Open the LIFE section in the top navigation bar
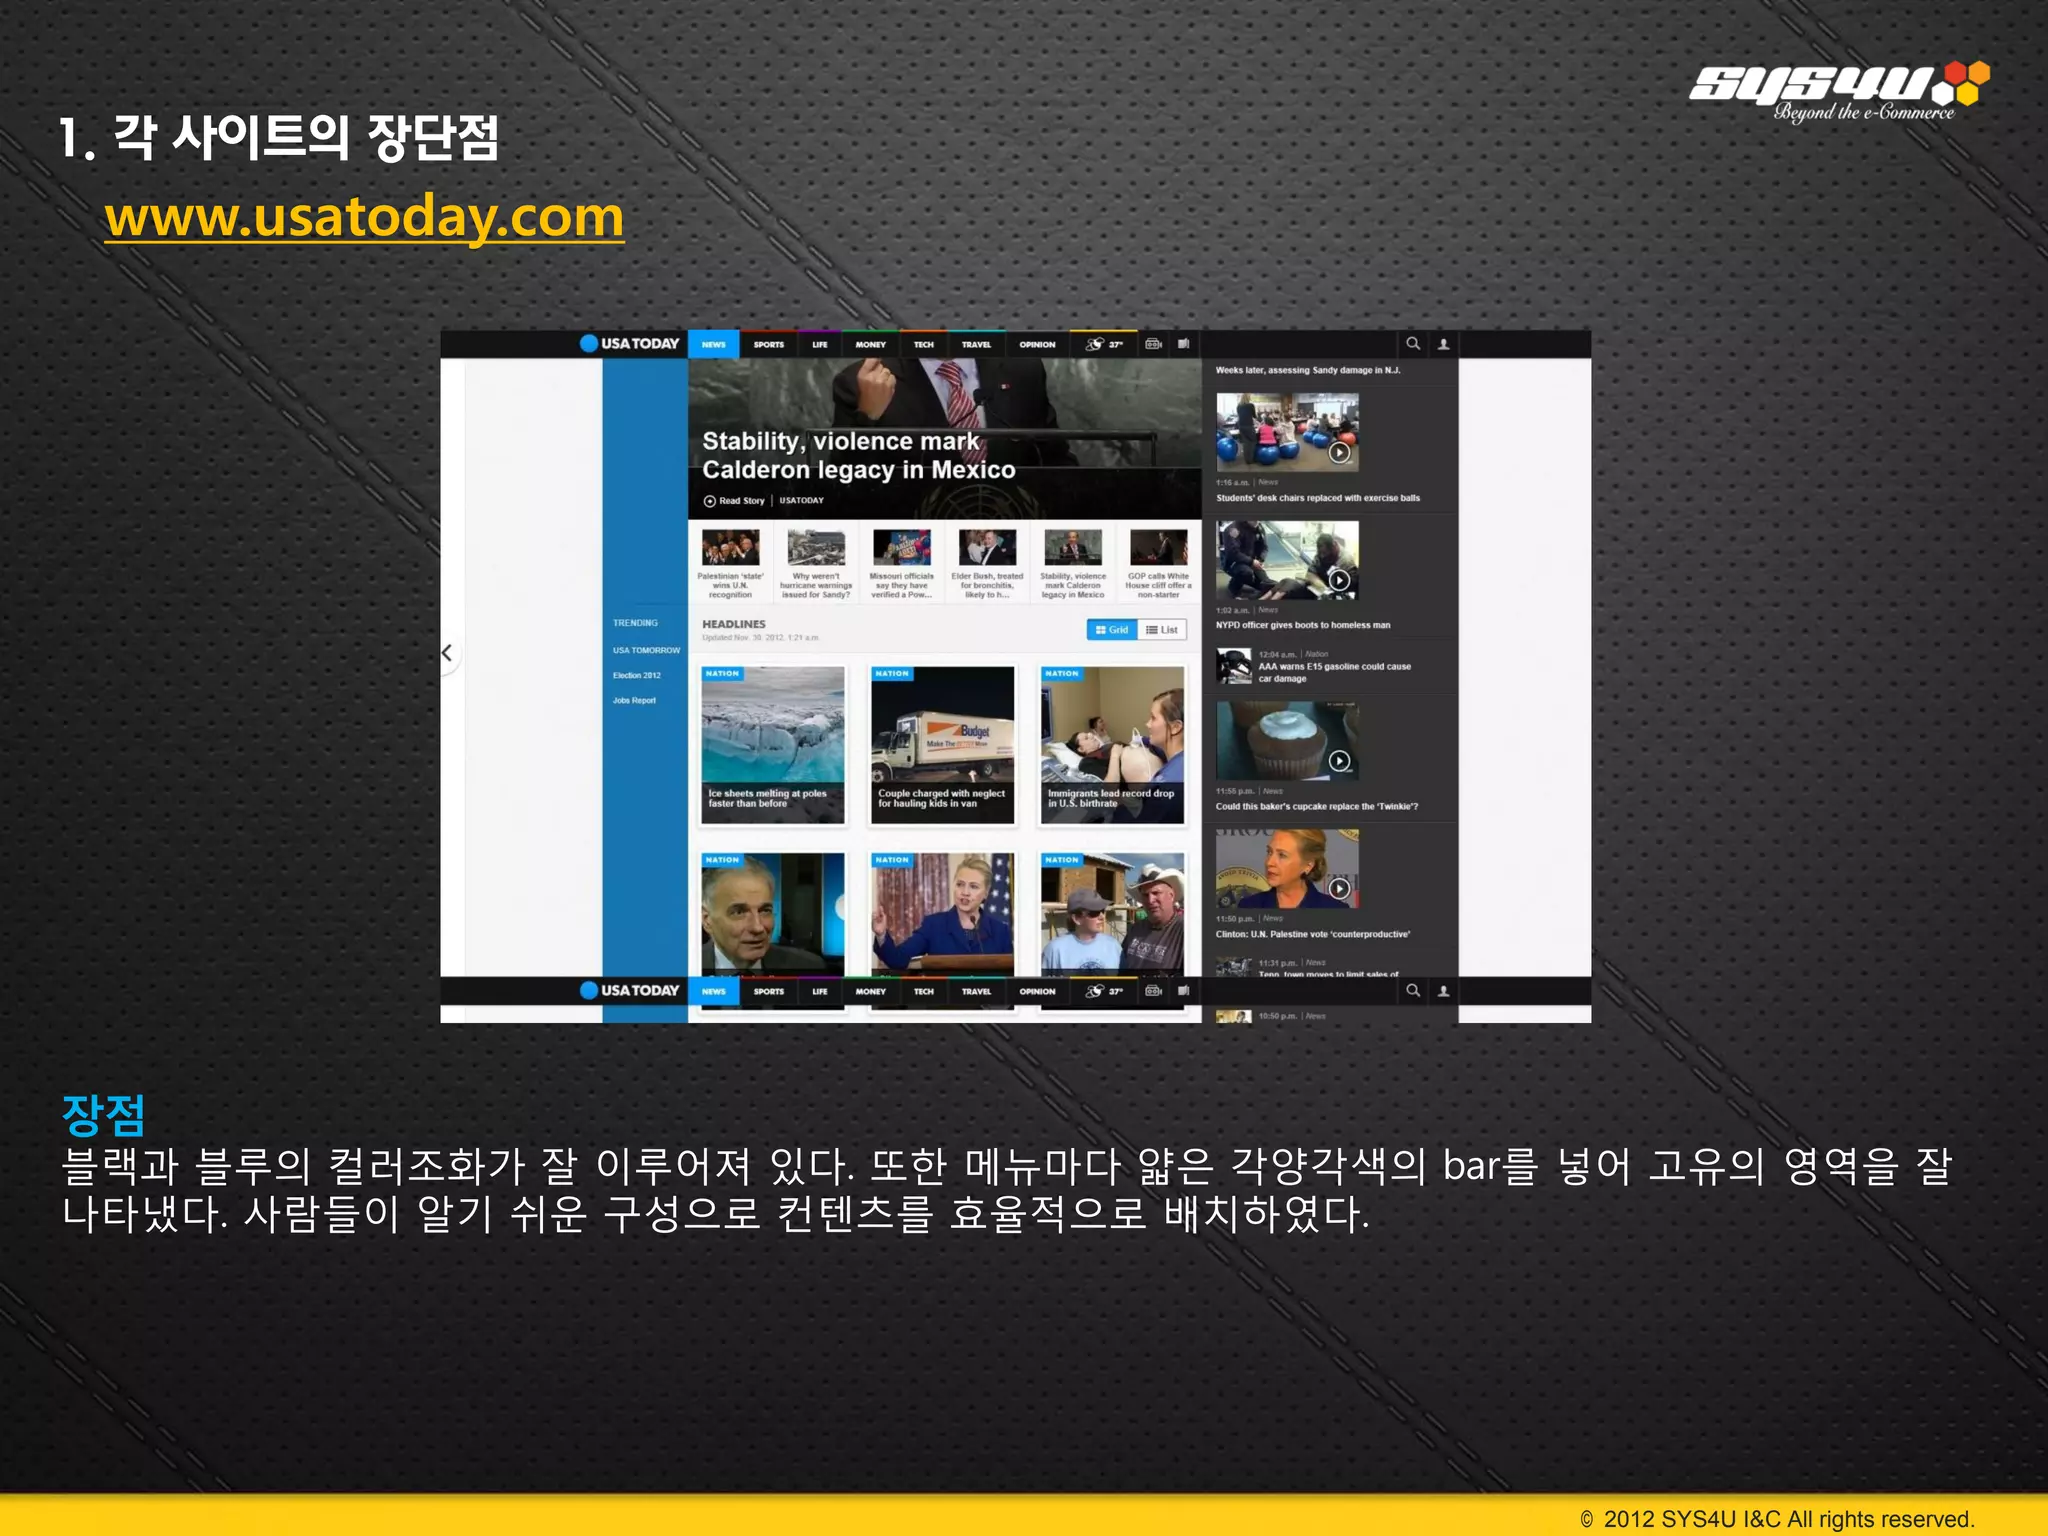 pyautogui.click(x=820, y=345)
